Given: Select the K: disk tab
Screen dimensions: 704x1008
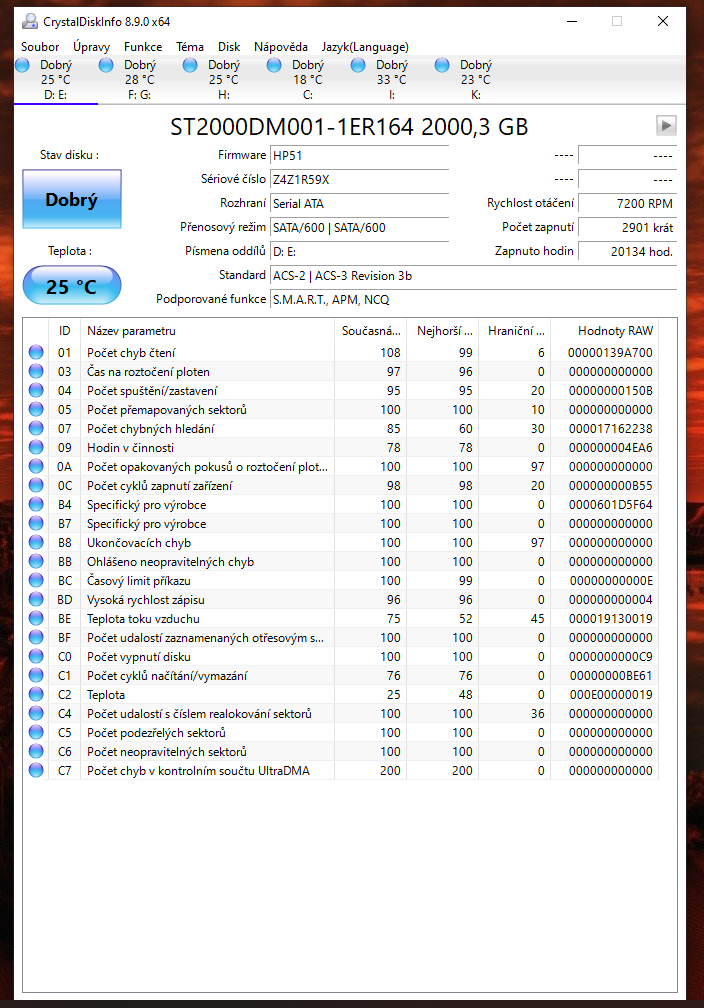Looking at the screenshot, I should (475, 80).
